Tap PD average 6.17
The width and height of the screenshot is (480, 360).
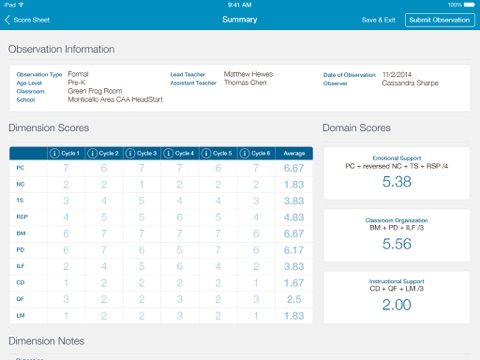pos(294,250)
